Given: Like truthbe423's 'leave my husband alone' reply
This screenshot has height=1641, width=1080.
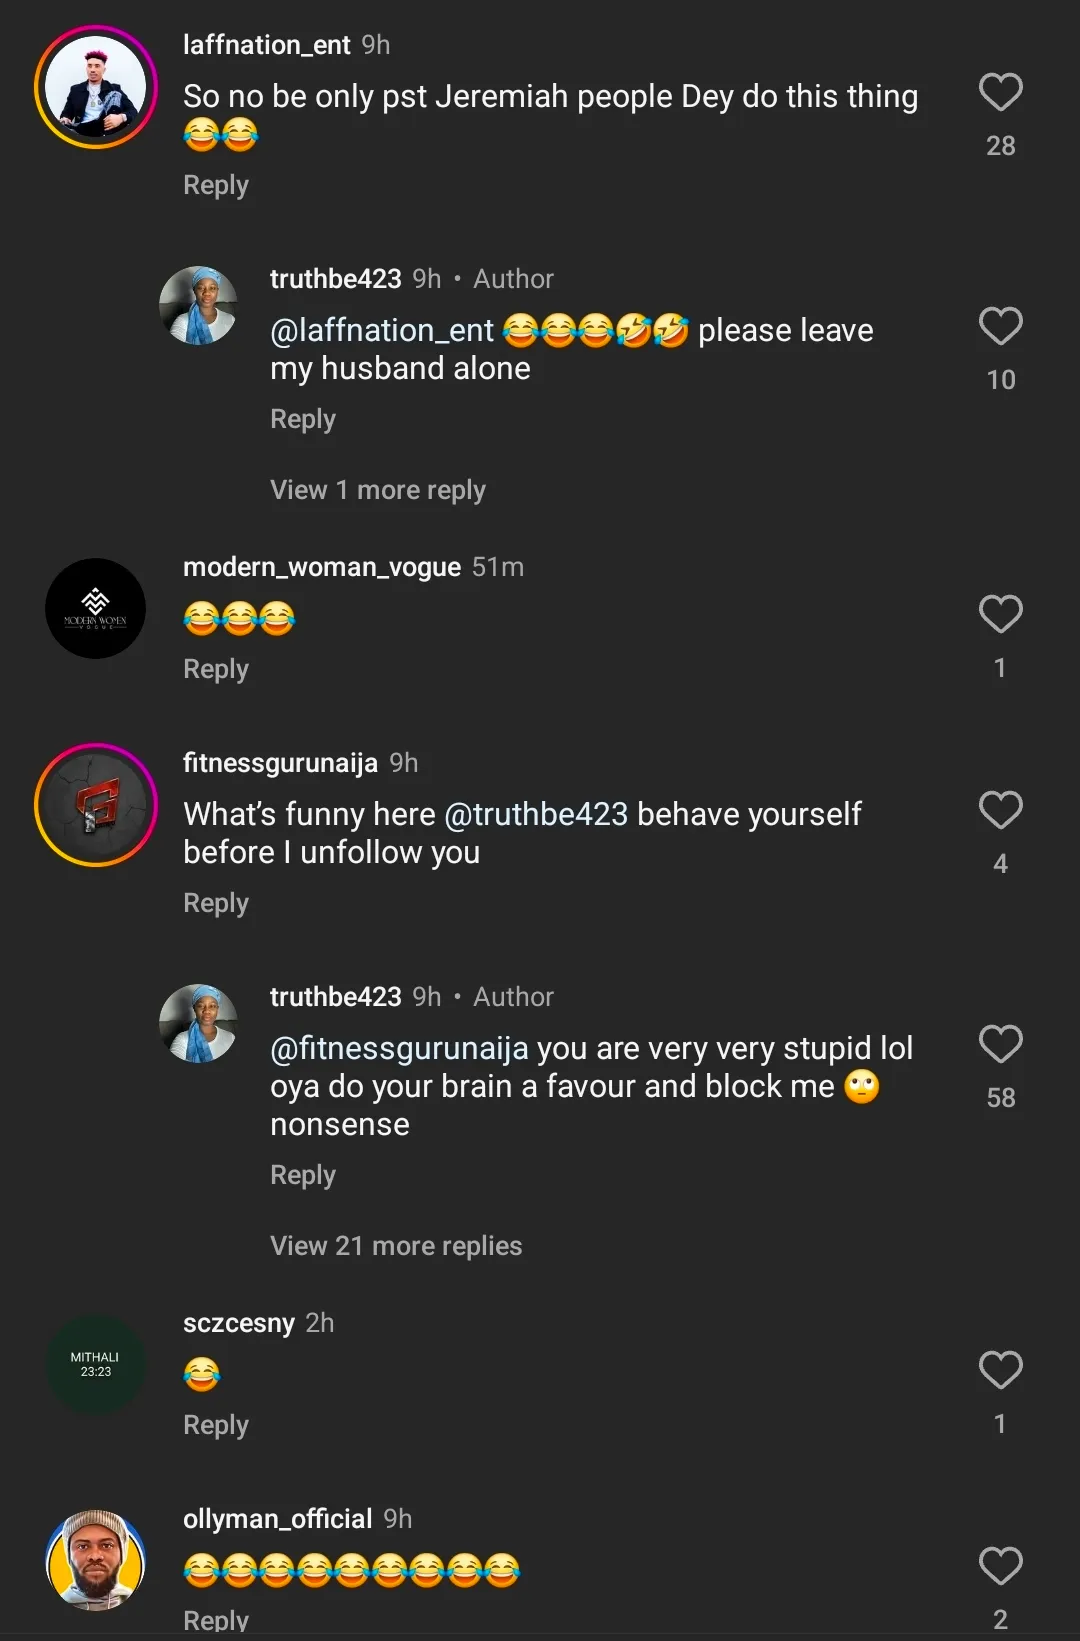Looking at the screenshot, I should 1000,327.
